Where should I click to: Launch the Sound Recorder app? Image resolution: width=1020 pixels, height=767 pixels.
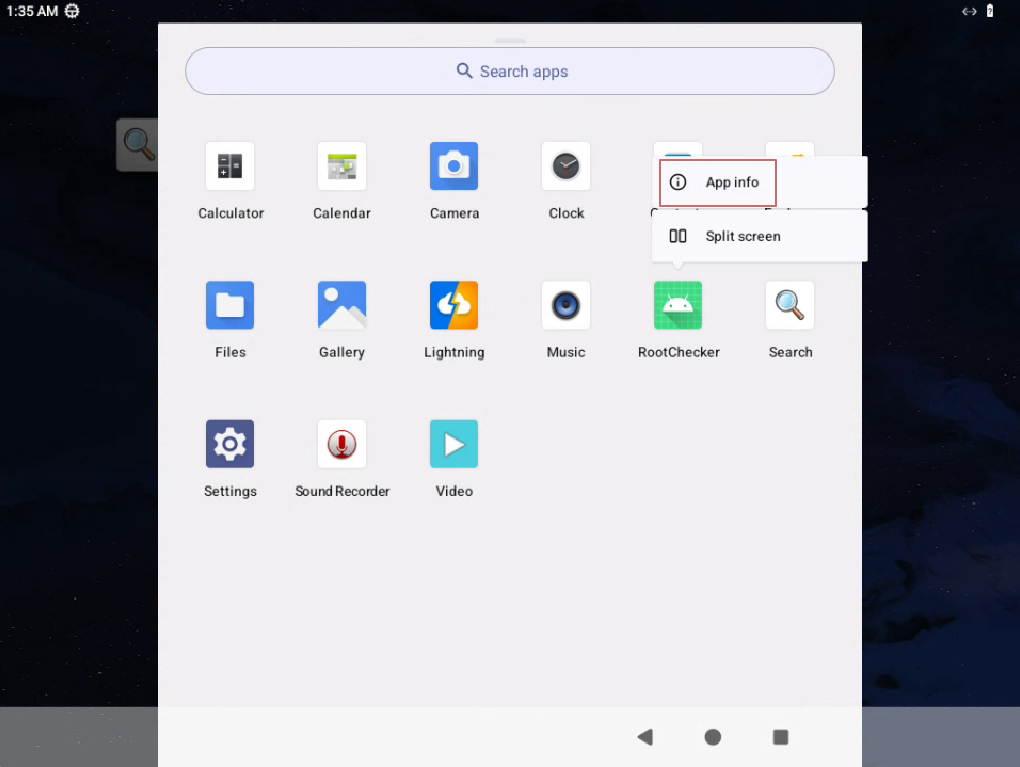[342, 445]
